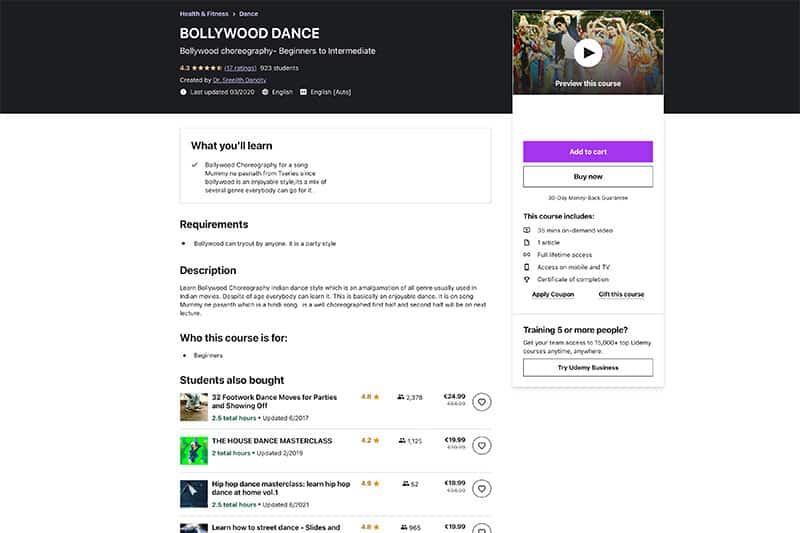
Task: Click the Students also bought heading
Action: 232,380
